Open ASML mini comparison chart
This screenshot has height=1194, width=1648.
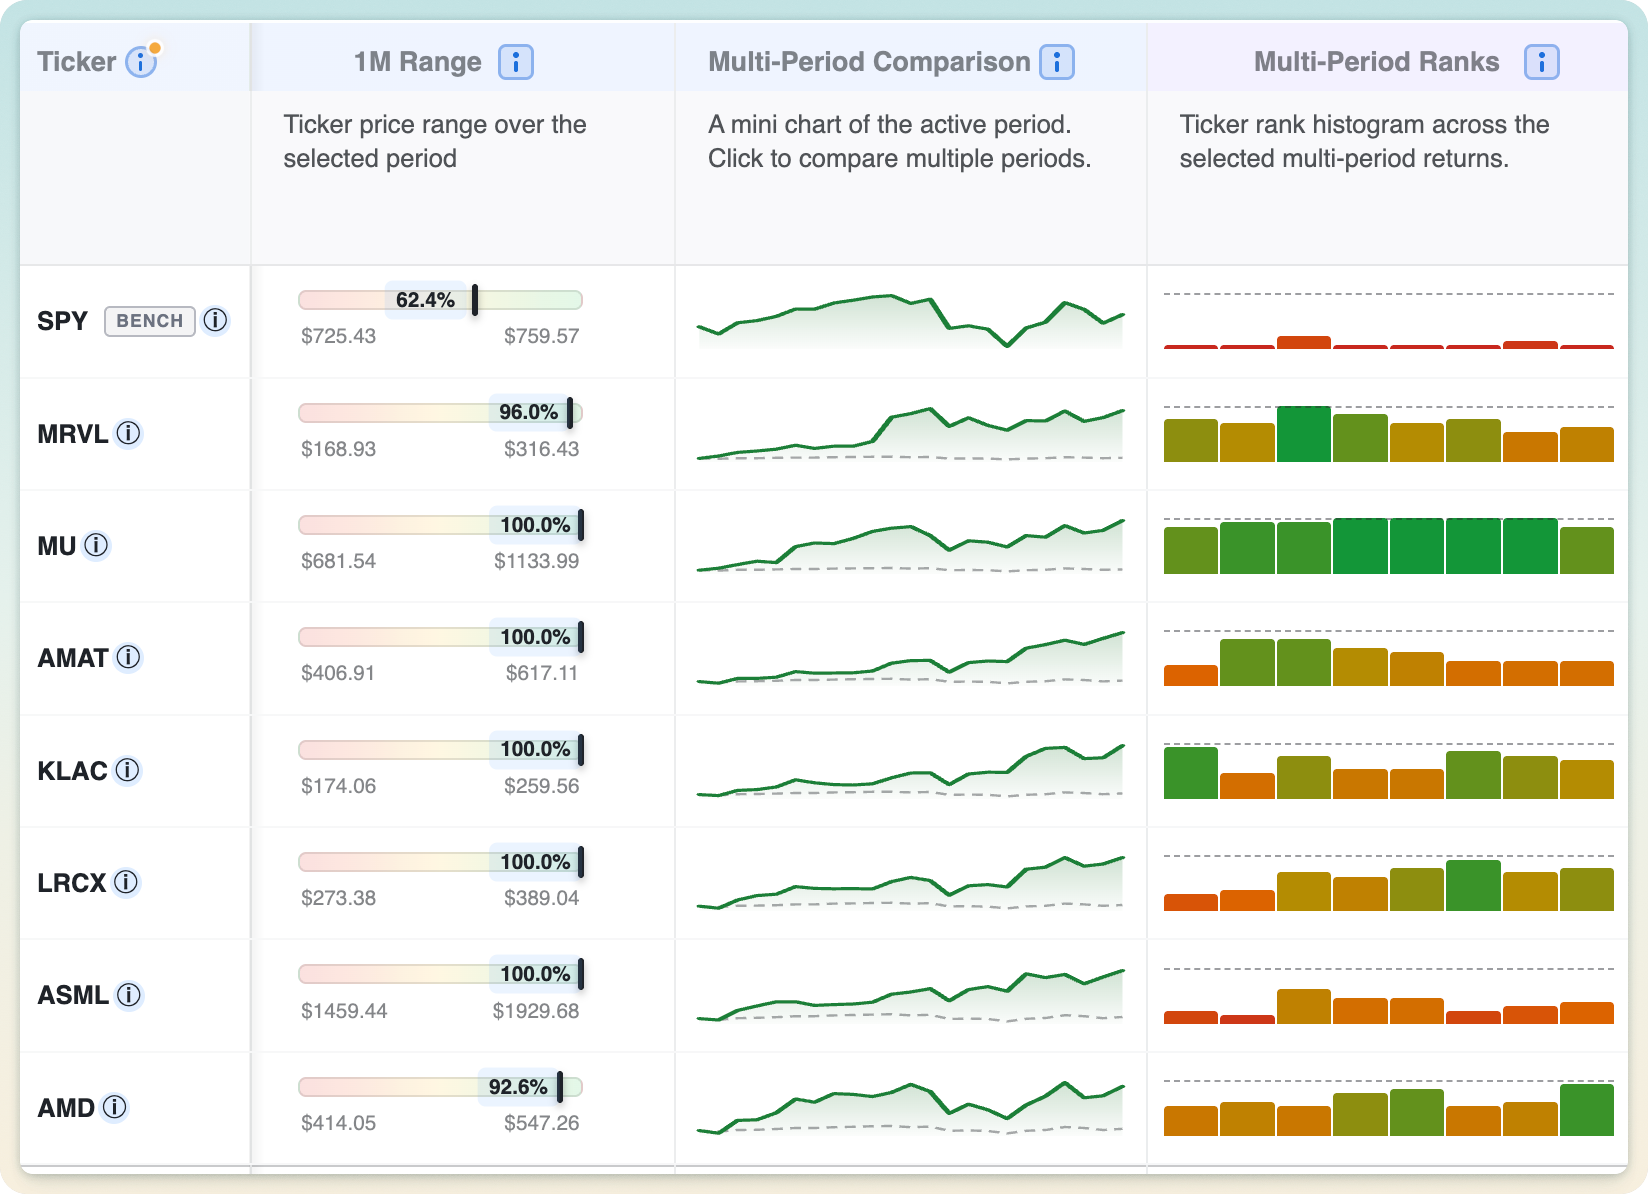click(x=911, y=995)
